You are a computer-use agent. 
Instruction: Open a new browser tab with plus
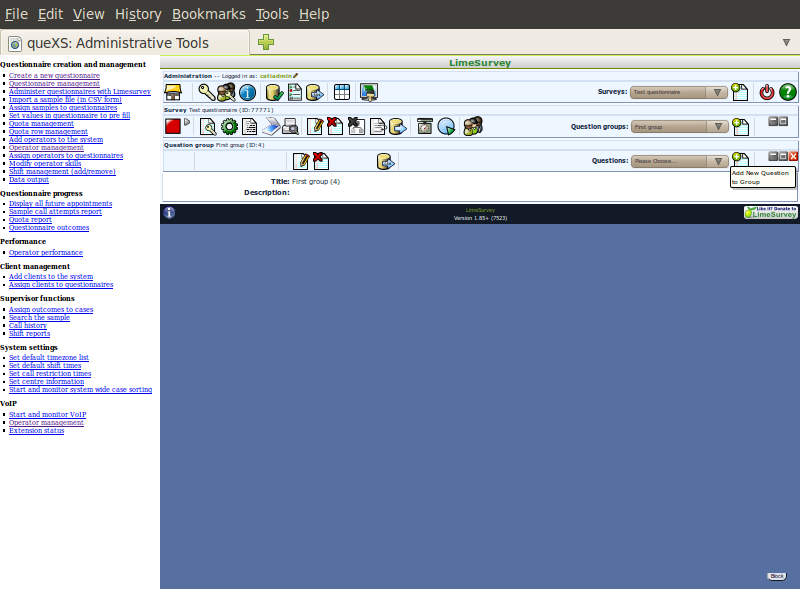[x=265, y=42]
